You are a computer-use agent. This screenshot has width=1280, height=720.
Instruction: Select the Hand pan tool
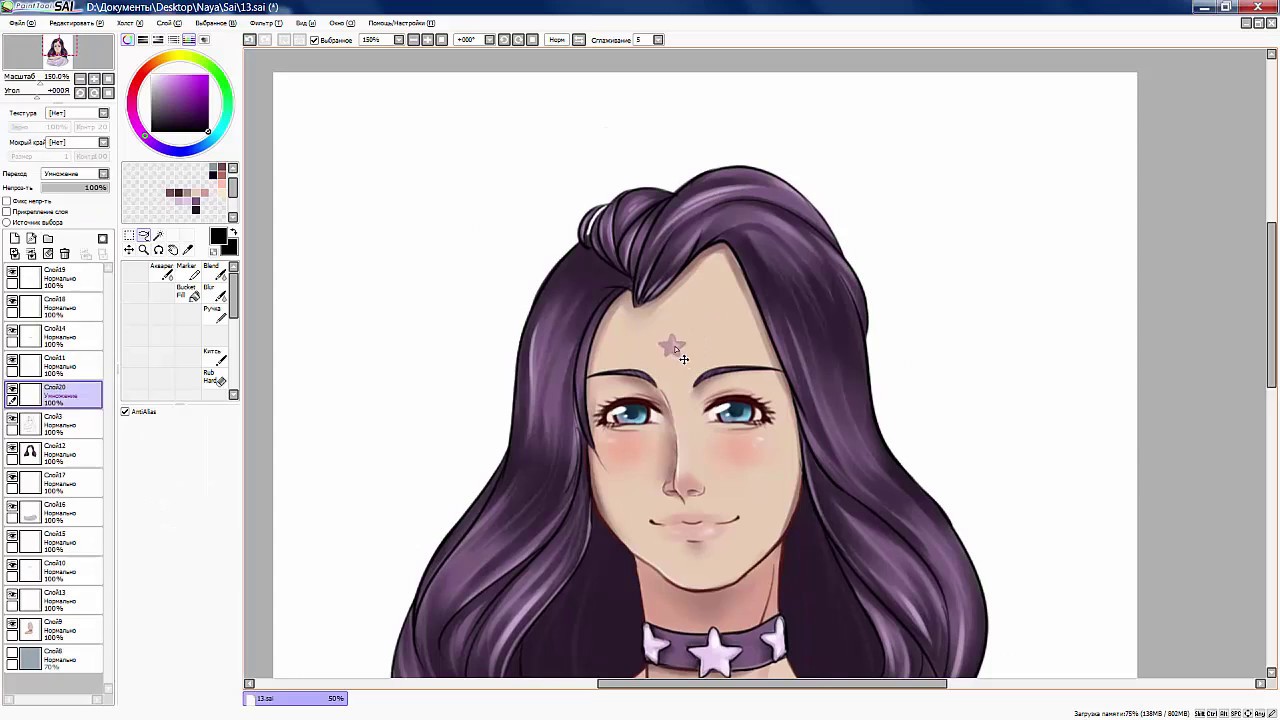(x=173, y=250)
